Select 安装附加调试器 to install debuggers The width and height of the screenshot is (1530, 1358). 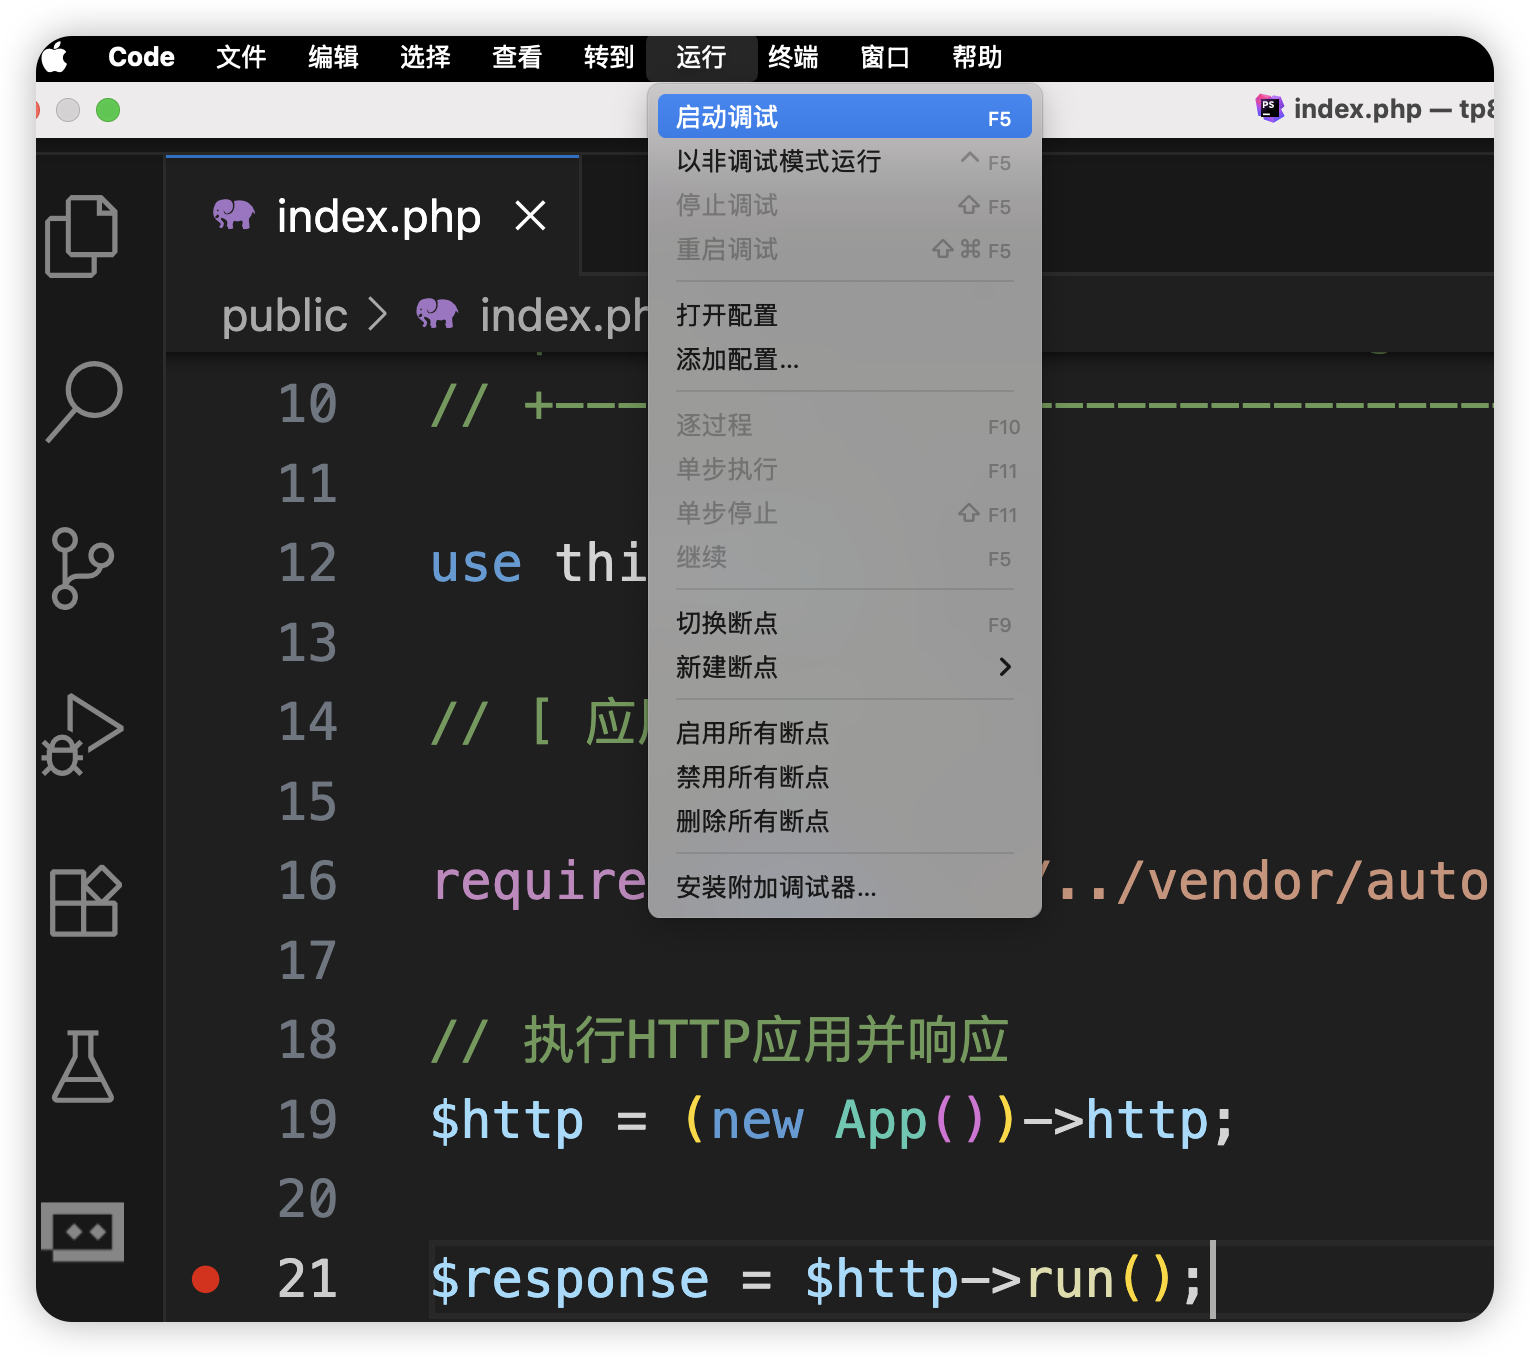tap(775, 887)
